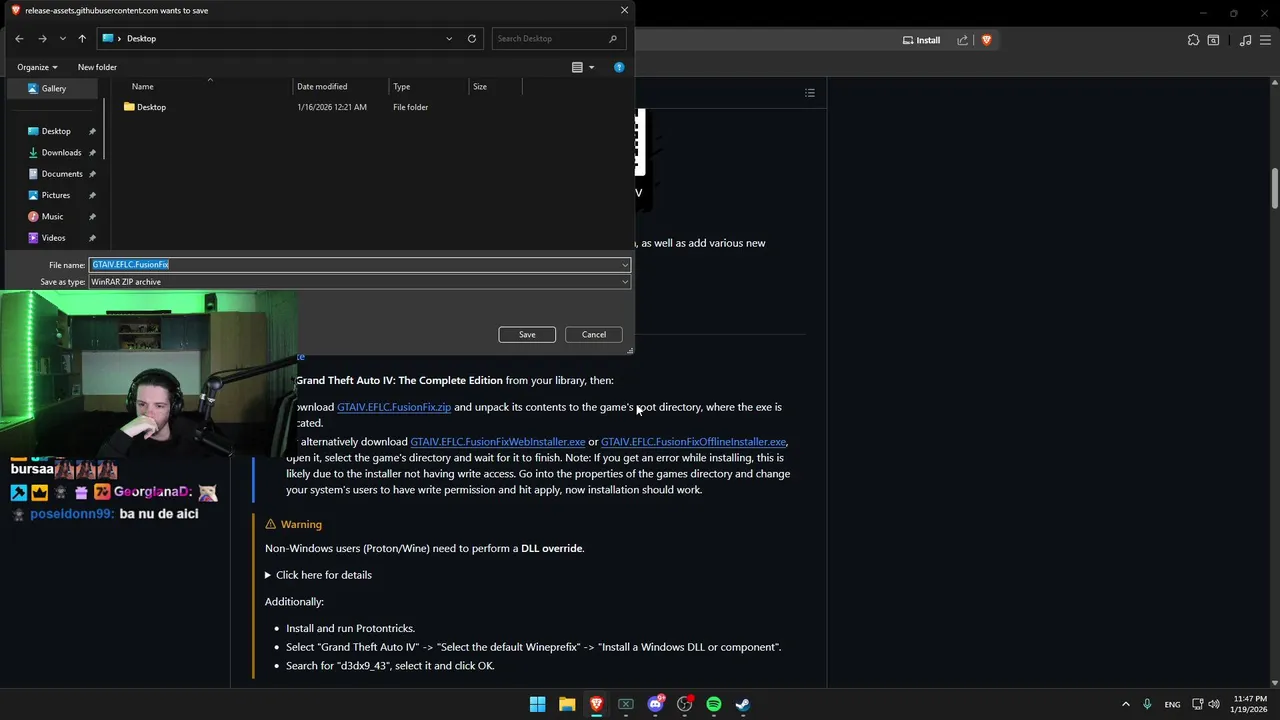The height and width of the screenshot is (720, 1280).
Task: Cancel the Save dialog
Action: 594,334
